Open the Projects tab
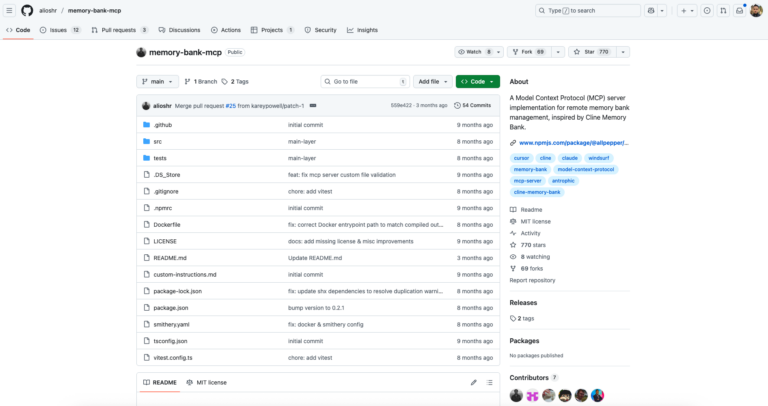 coord(272,30)
